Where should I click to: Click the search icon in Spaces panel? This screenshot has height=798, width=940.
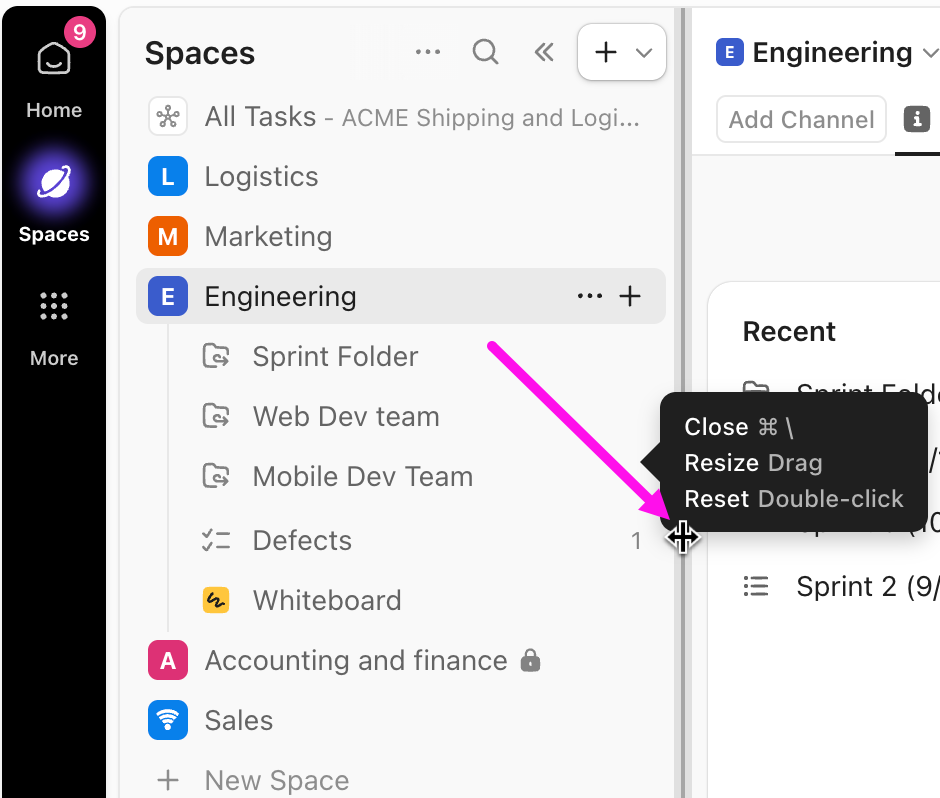coord(485,52)
